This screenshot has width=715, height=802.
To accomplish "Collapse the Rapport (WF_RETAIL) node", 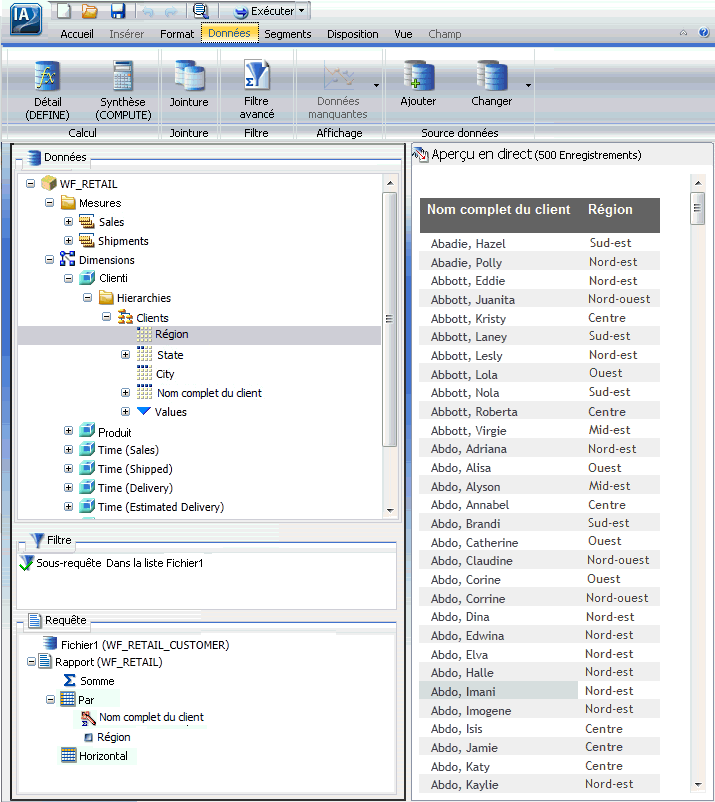I will 31,662.
